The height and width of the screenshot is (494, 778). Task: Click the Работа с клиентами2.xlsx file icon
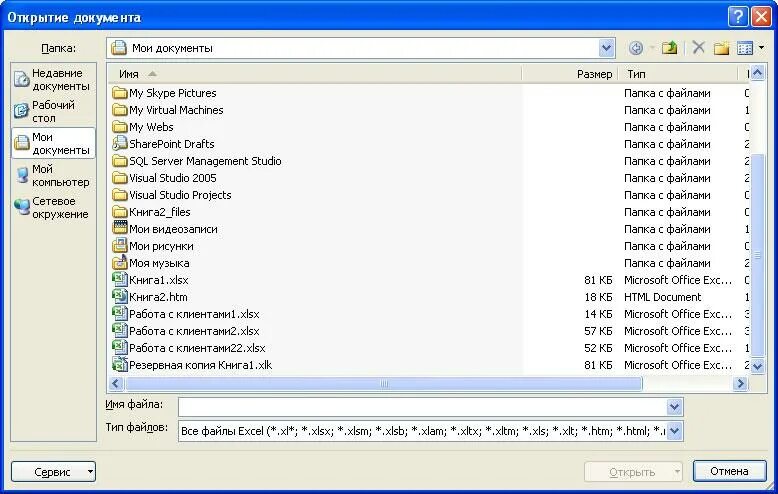click(x=120, y=330)
